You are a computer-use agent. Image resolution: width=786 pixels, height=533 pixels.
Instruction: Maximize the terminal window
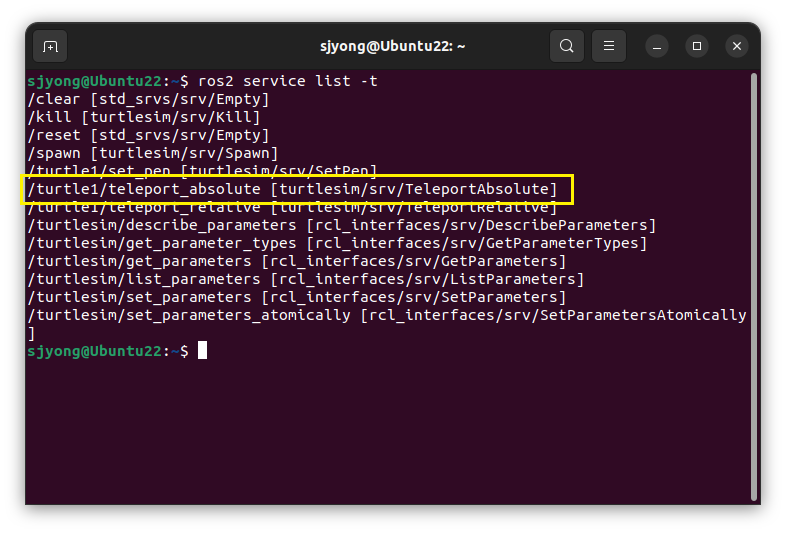[x=697, y=47]
